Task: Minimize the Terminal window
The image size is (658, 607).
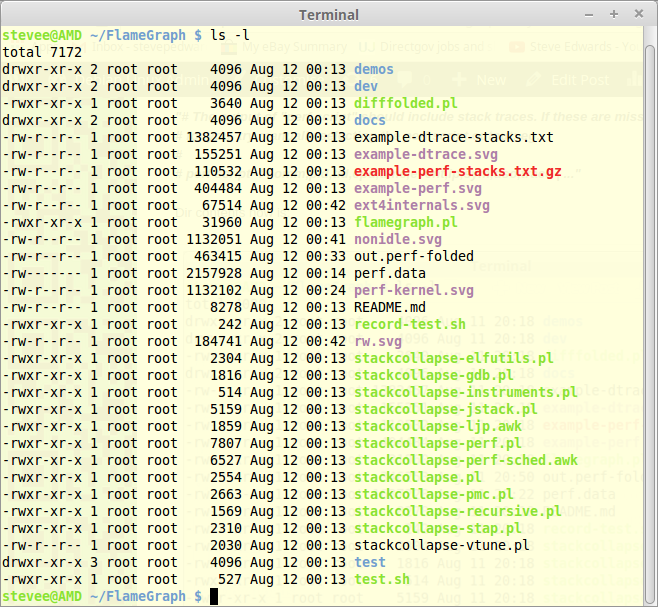Action: click(x=586, y=15)
